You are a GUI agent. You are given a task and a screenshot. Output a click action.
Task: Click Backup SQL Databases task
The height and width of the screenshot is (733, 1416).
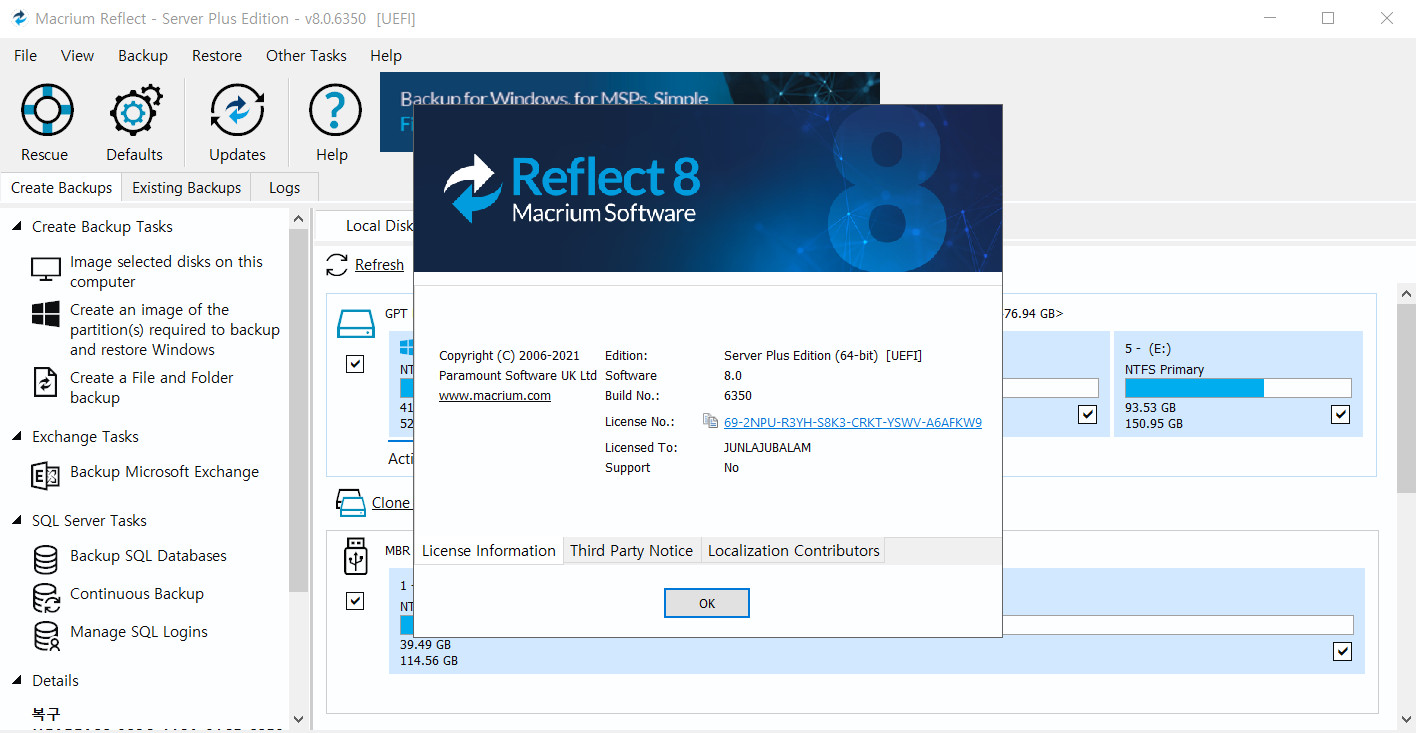tap(148, 556)
